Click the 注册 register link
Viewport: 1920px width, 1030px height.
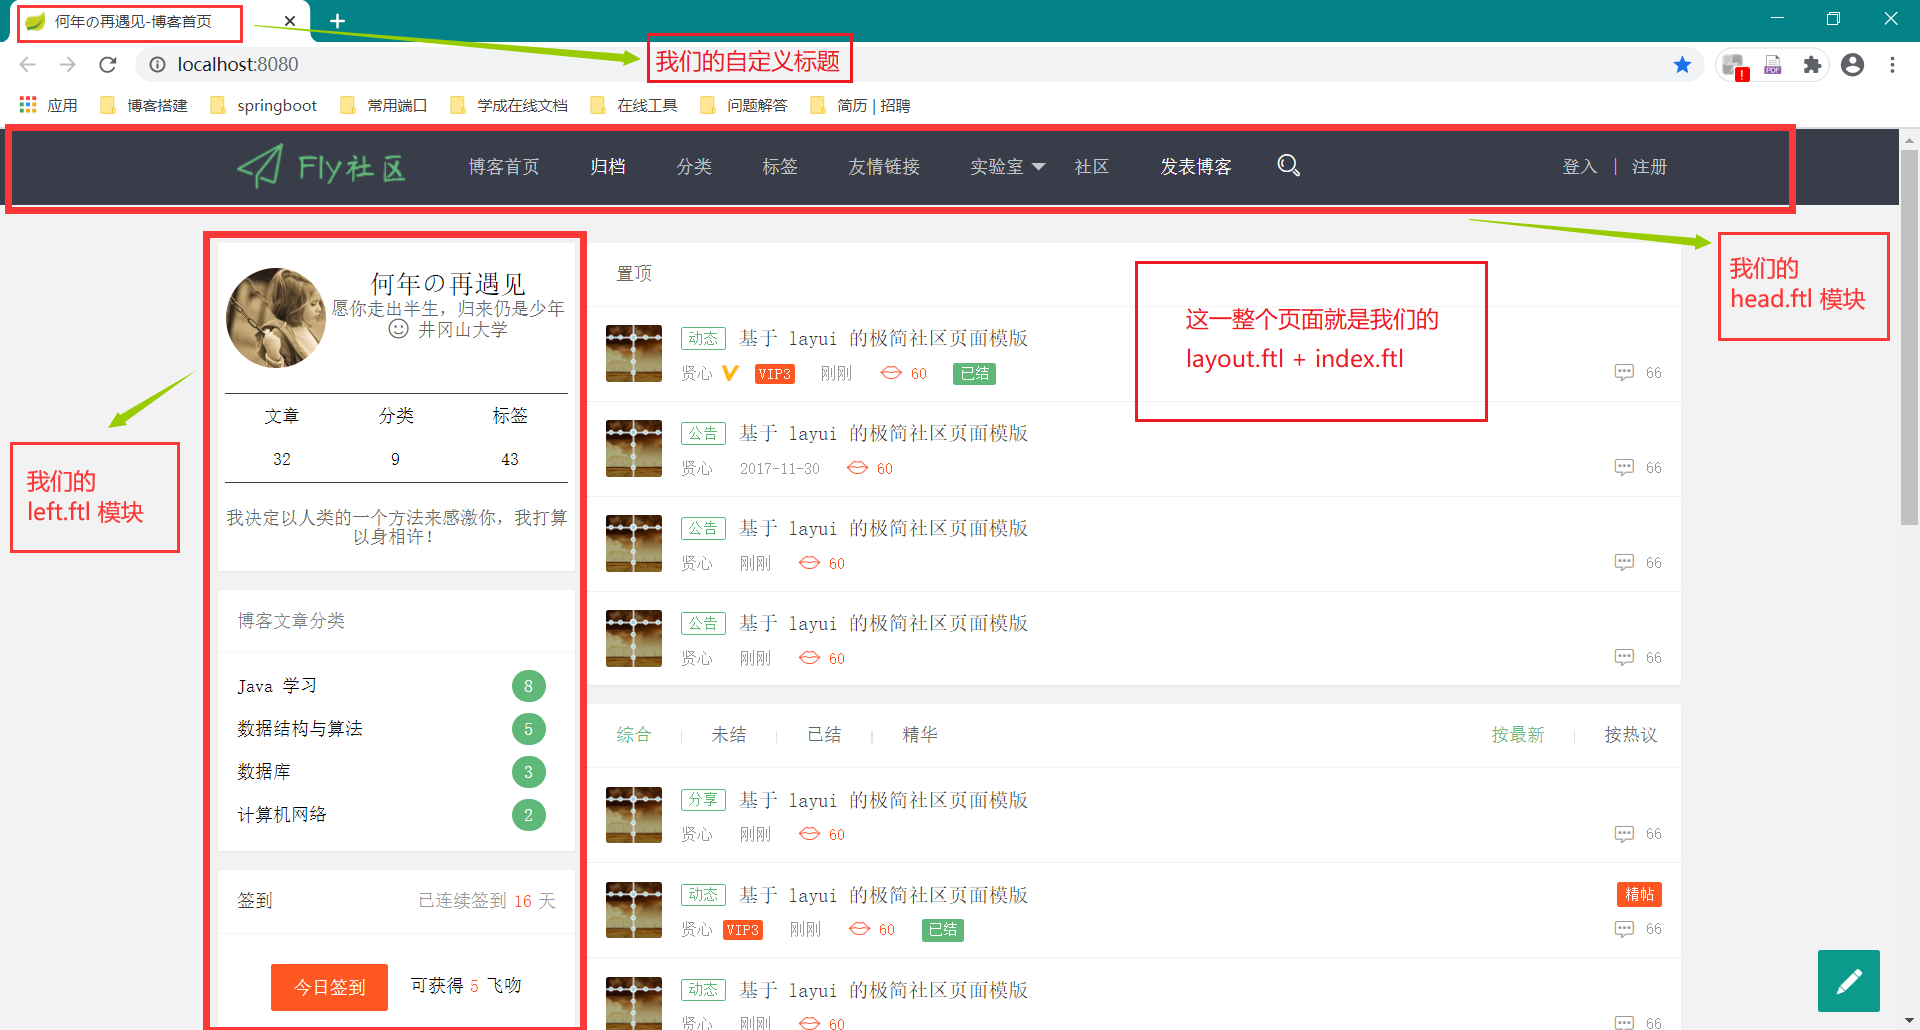point(1649,167)
